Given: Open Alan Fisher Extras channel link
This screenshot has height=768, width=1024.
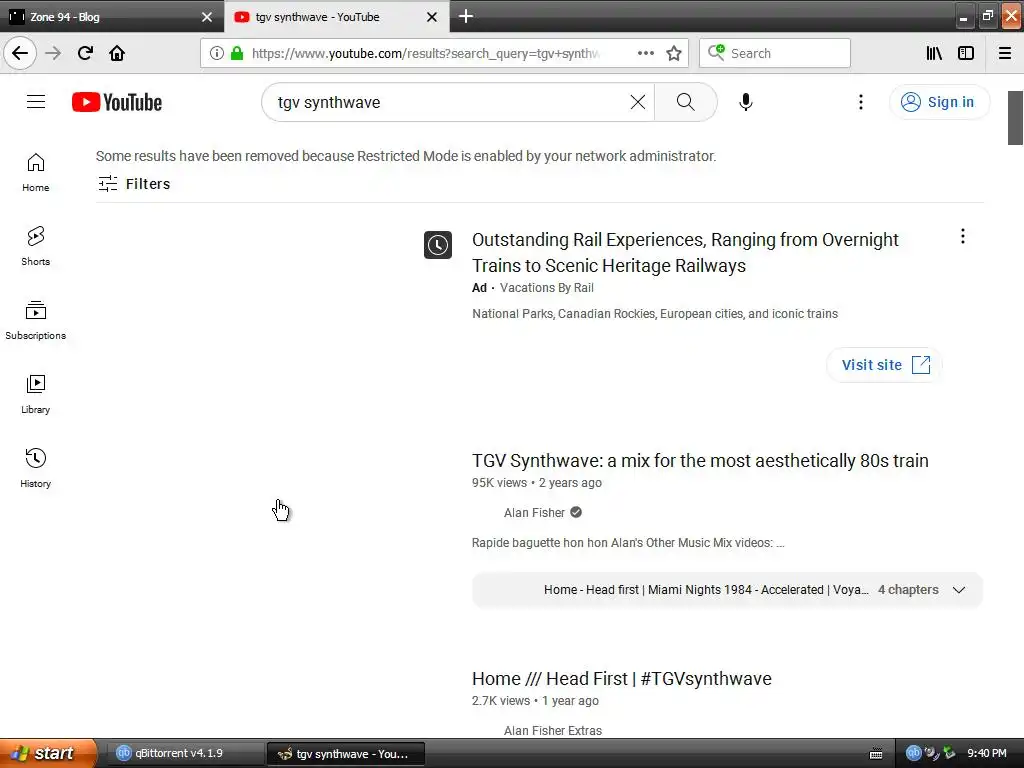Looking at the screenshot, I should pyautogui.click(x=552, y=731).
